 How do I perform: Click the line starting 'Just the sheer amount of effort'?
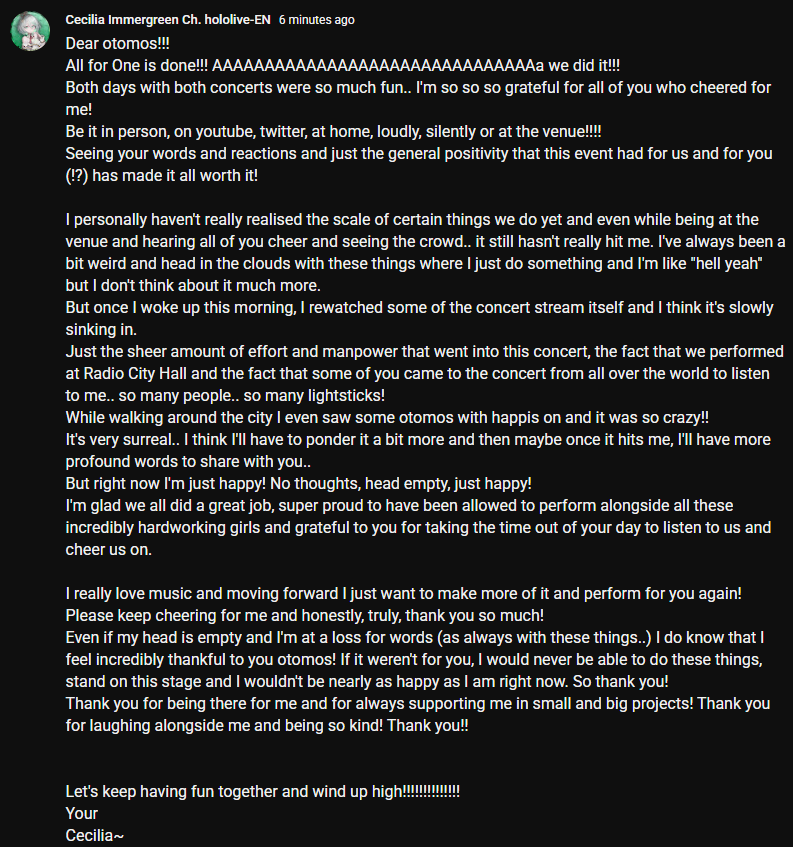tap(425, 373)
